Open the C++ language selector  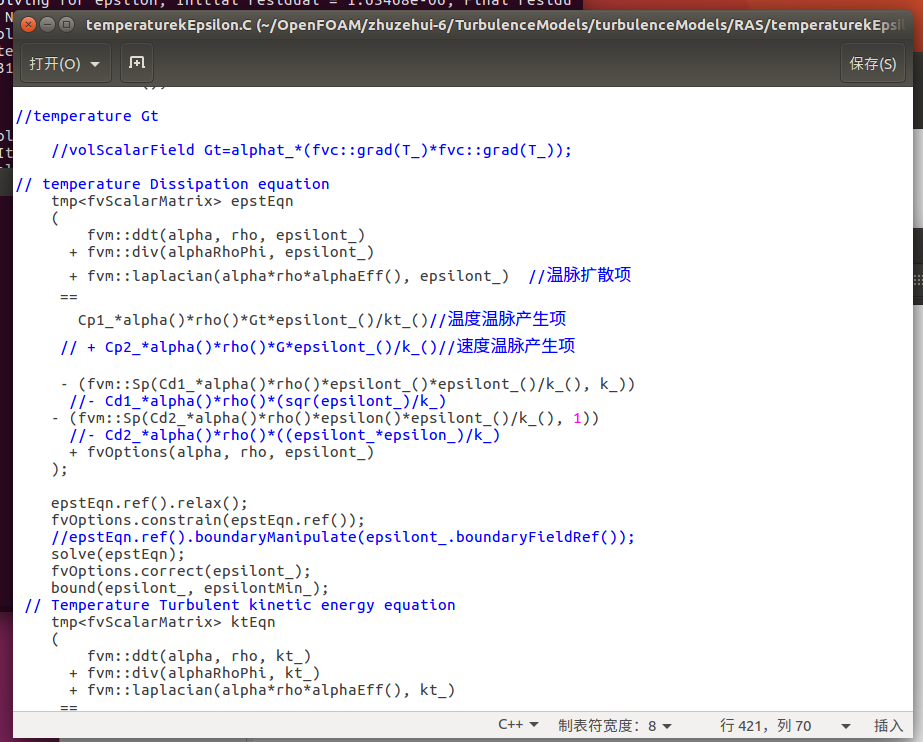[x=518, y=725]
